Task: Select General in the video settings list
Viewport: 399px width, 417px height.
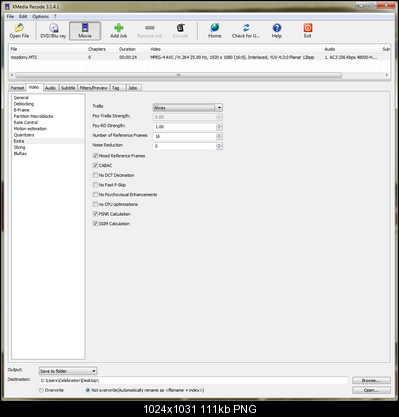Action: [21, 98]
